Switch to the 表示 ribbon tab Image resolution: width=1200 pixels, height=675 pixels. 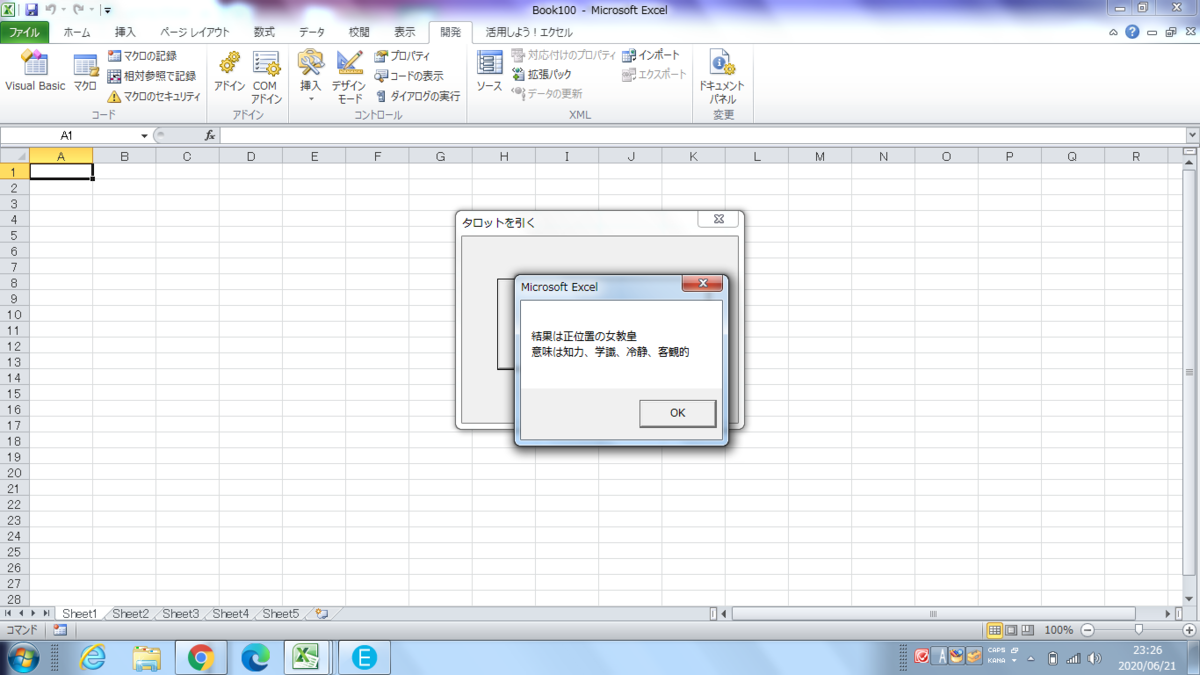[x=404, y=32]
